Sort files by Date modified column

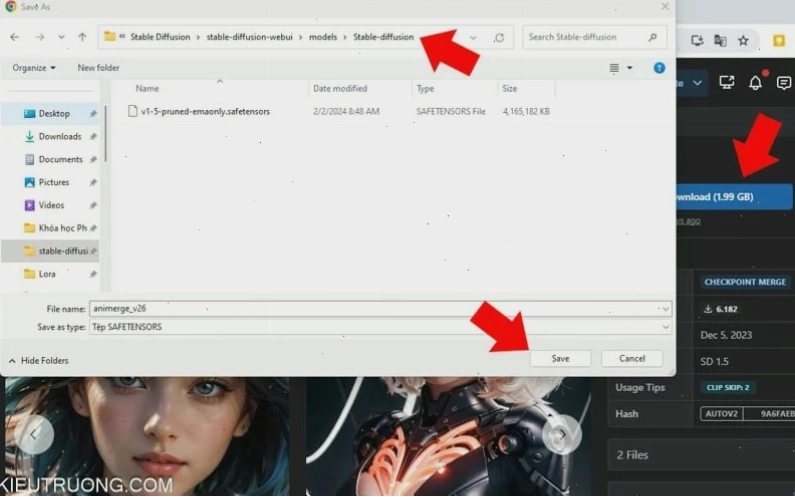340,88
